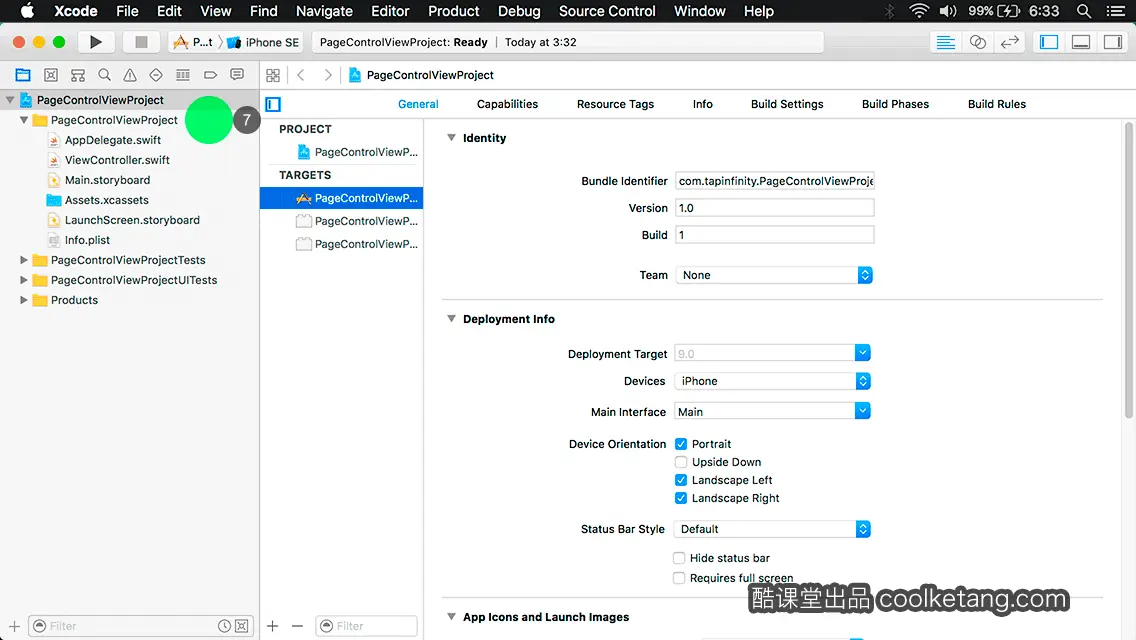1136x640 pixels.
Task: Enable the Requires full screen checkbox
Action: 679,578
